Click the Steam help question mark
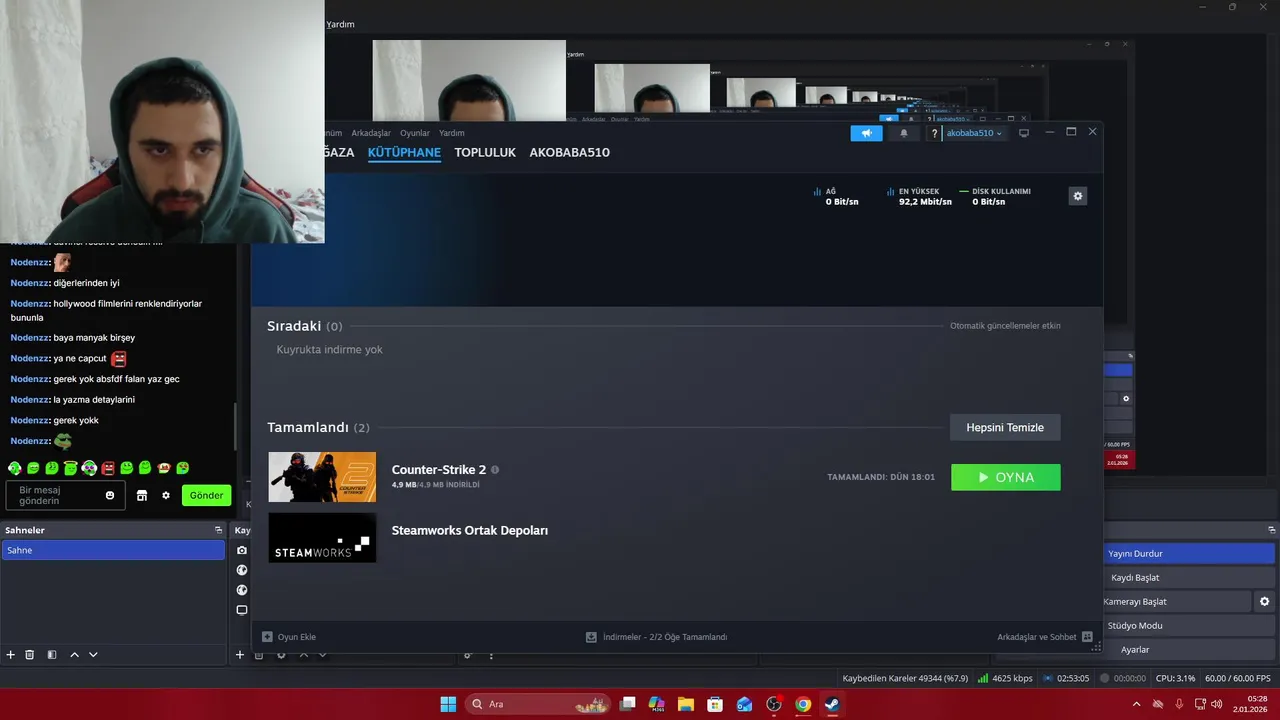 coord(934,133)
